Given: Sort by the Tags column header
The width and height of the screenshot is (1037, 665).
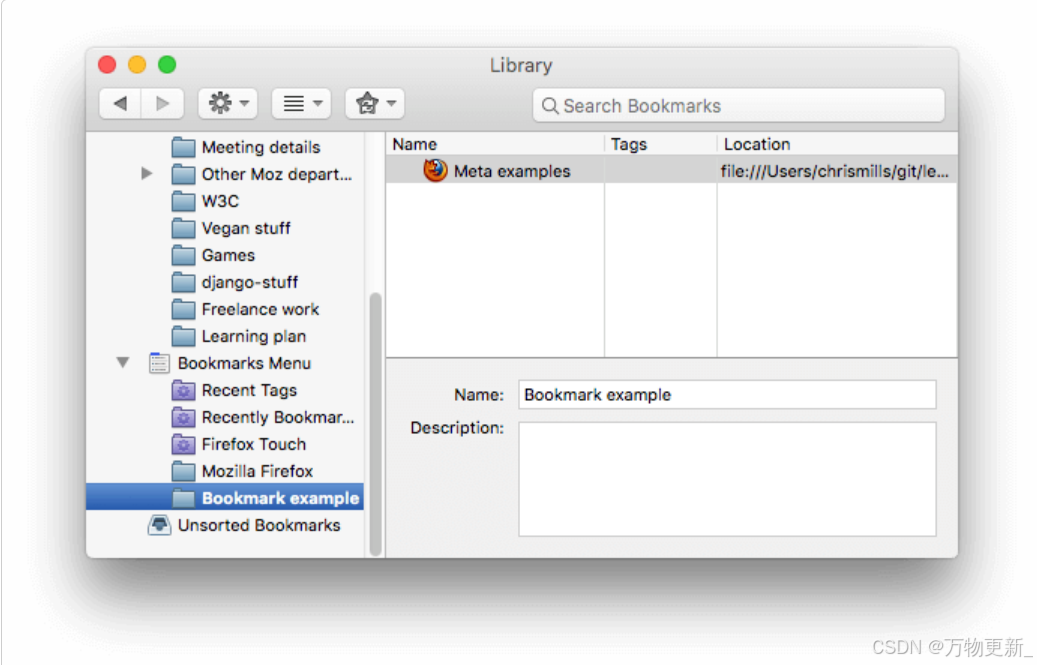Looking at the screenshot, I should coord(661,144).
